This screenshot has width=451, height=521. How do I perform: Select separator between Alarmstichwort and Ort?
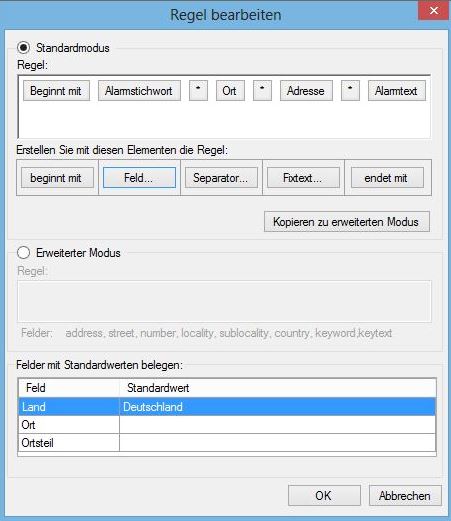click(198, 91)
